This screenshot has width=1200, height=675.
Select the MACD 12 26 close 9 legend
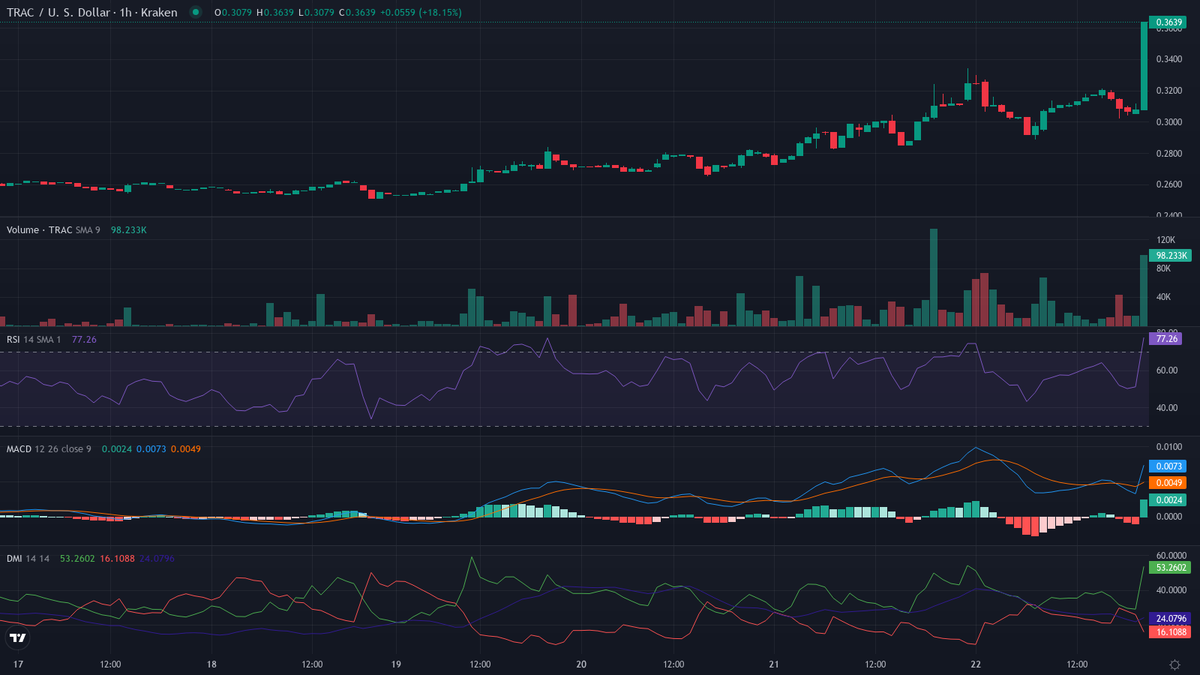(x=49, y=448)
